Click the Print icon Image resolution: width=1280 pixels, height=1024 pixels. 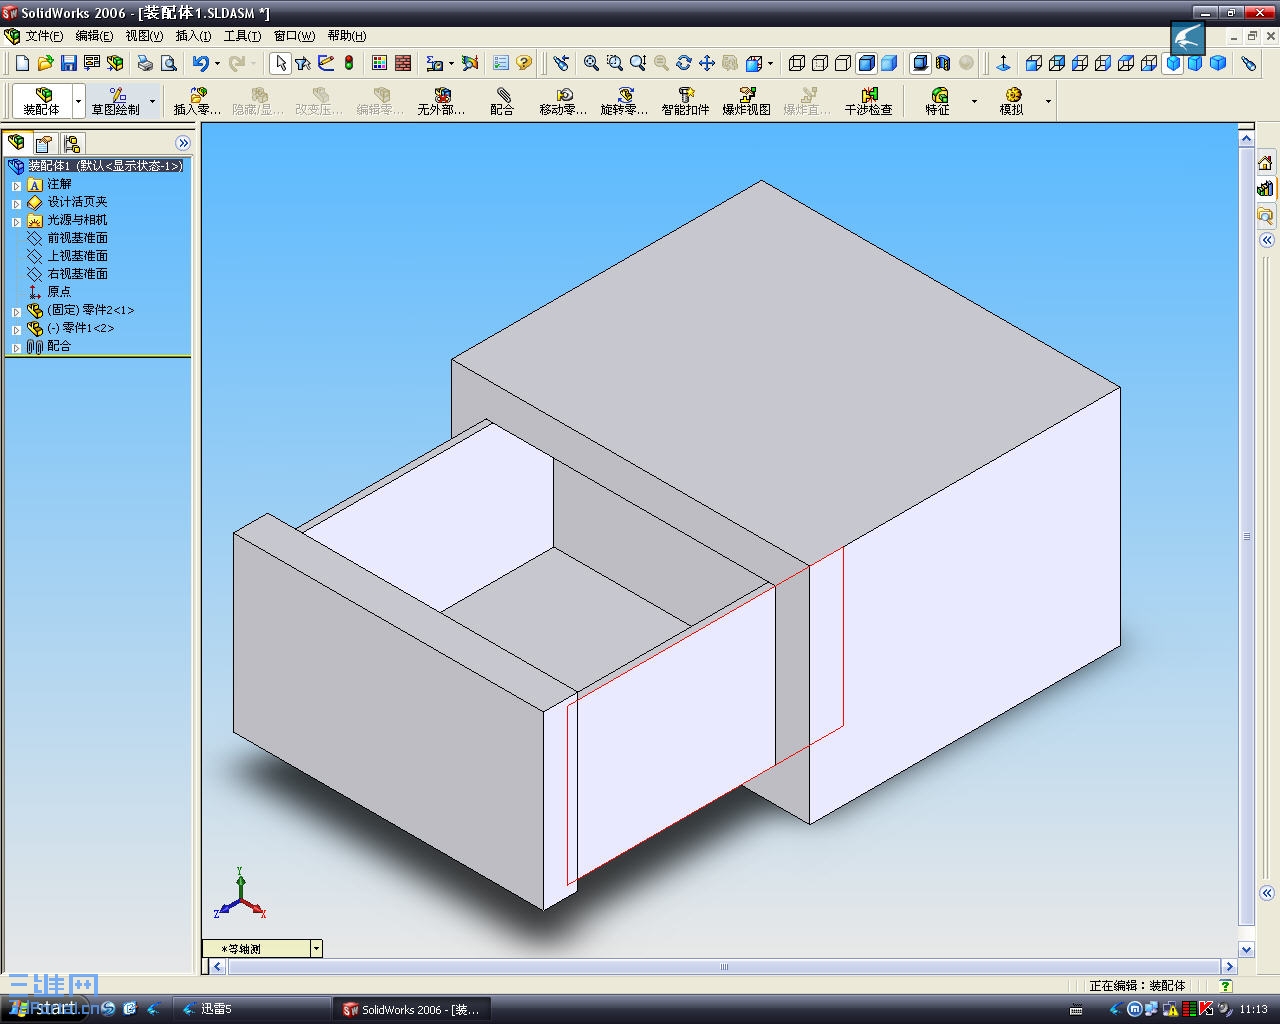click(x=146, y=63)
